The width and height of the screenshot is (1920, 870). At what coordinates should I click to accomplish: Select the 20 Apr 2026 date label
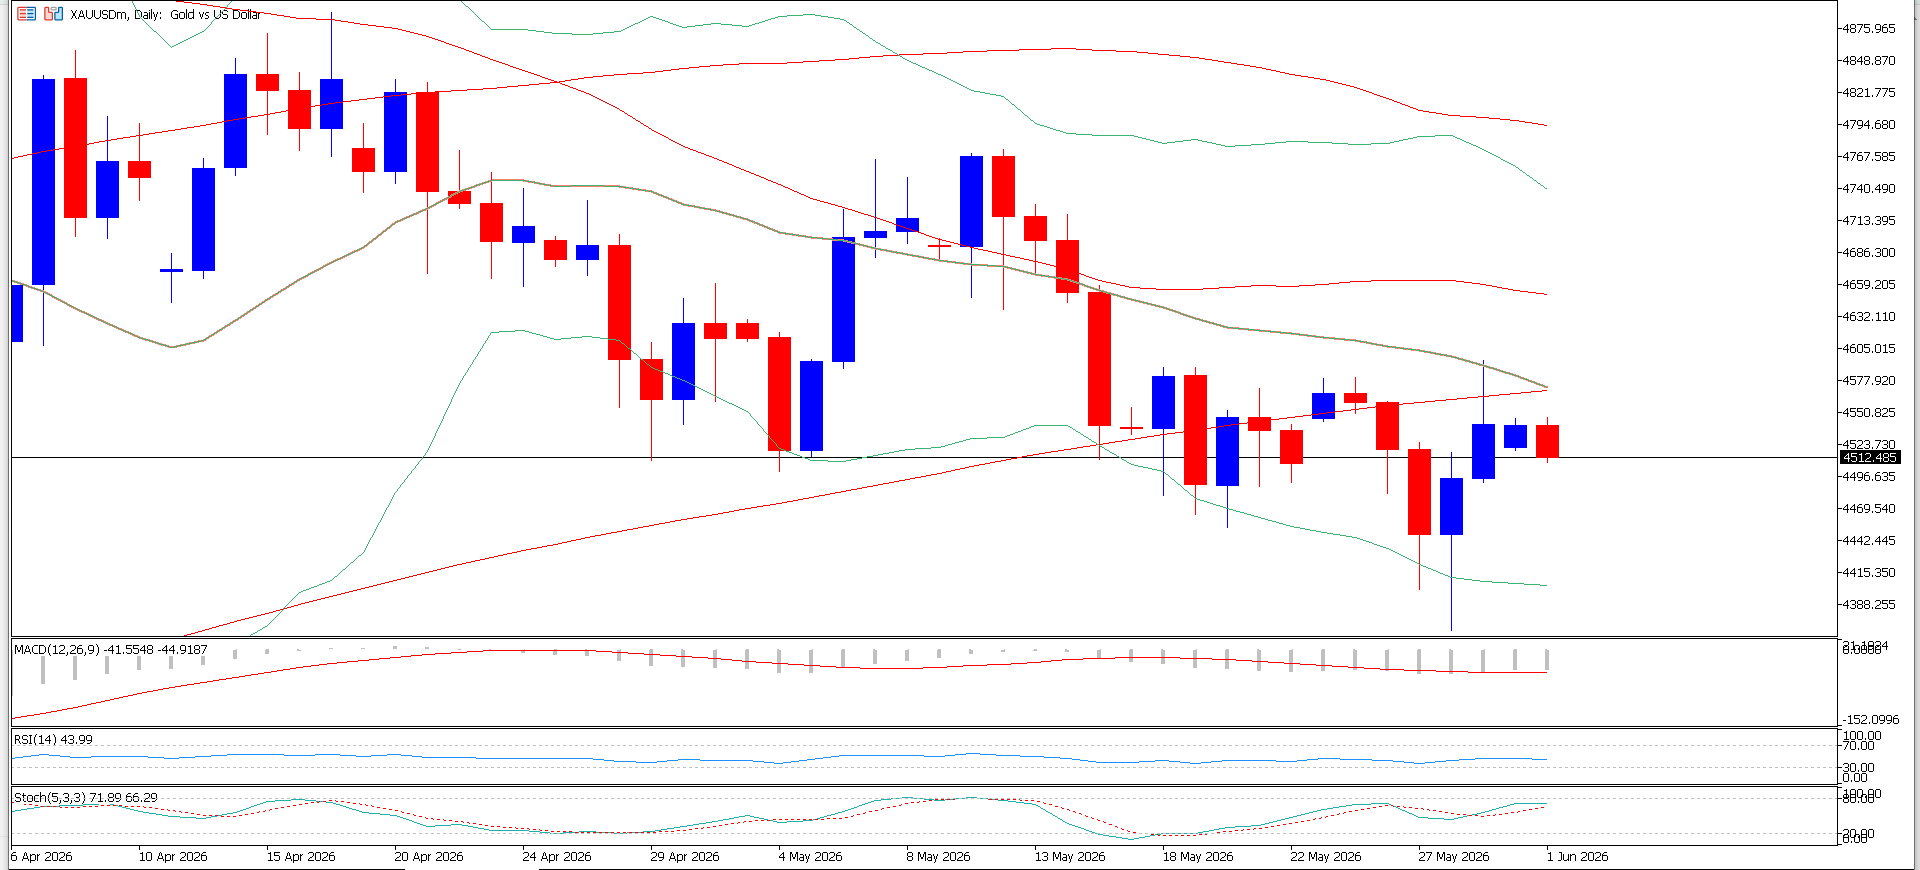(429, 857)
